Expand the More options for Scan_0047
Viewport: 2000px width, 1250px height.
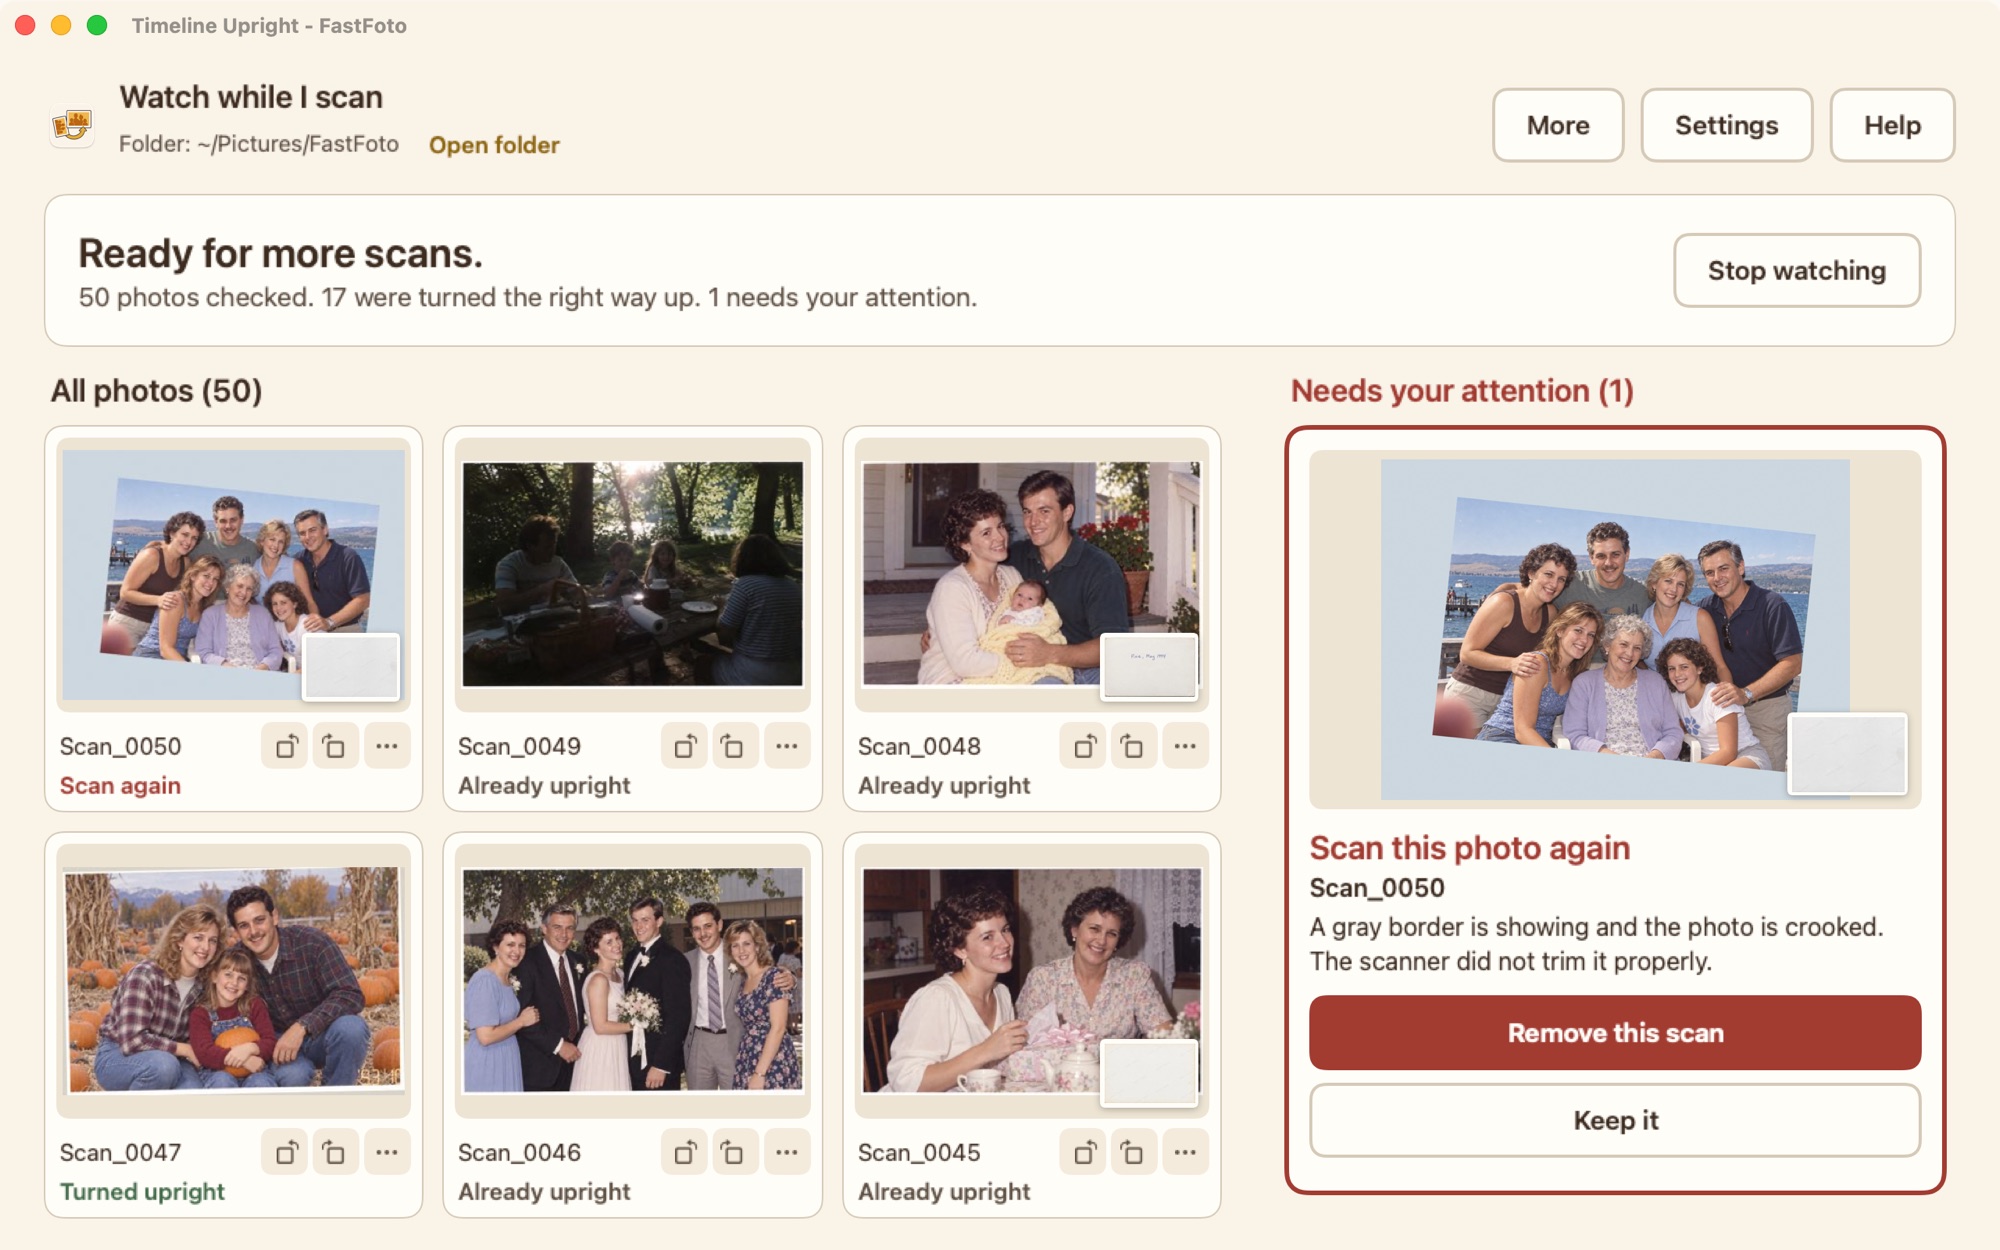[387, 1152]
